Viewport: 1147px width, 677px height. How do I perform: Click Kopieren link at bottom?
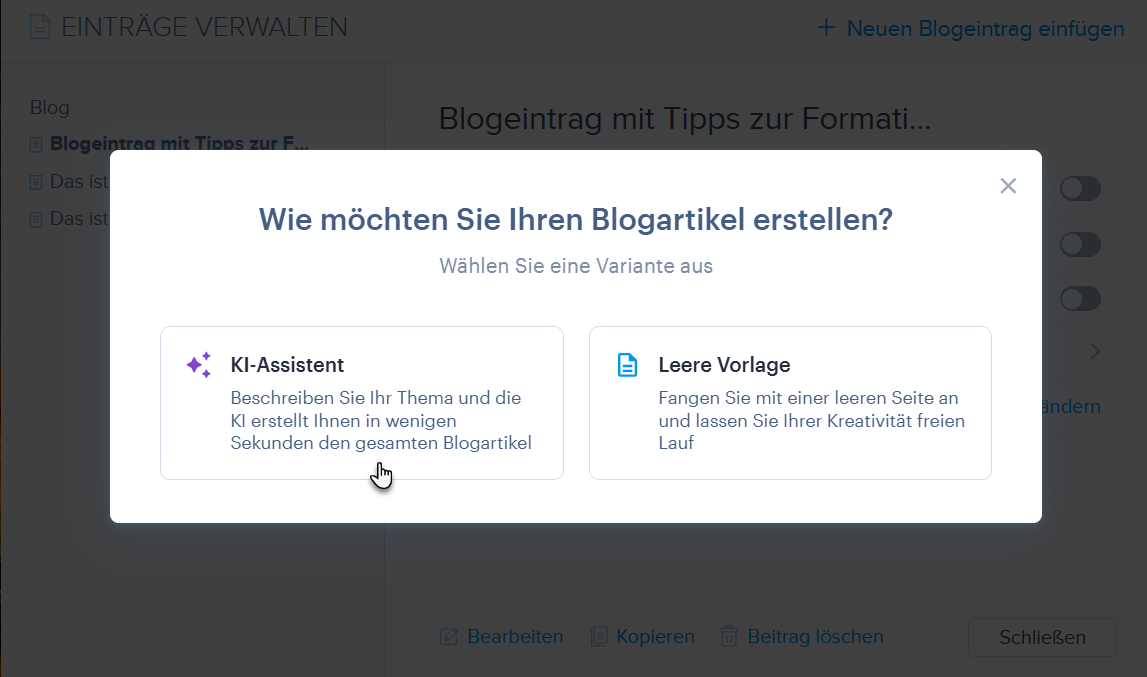pos(655,637)
